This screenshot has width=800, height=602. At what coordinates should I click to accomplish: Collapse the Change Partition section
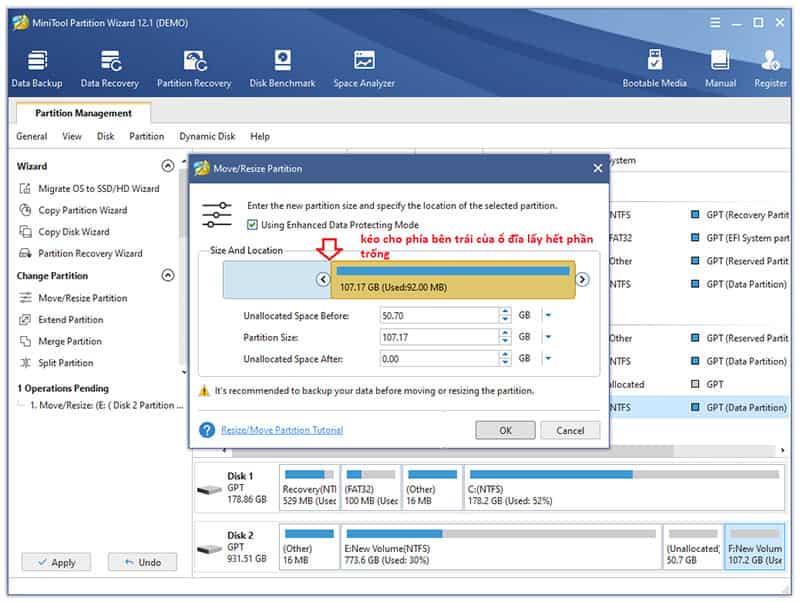tap(167, 275)
